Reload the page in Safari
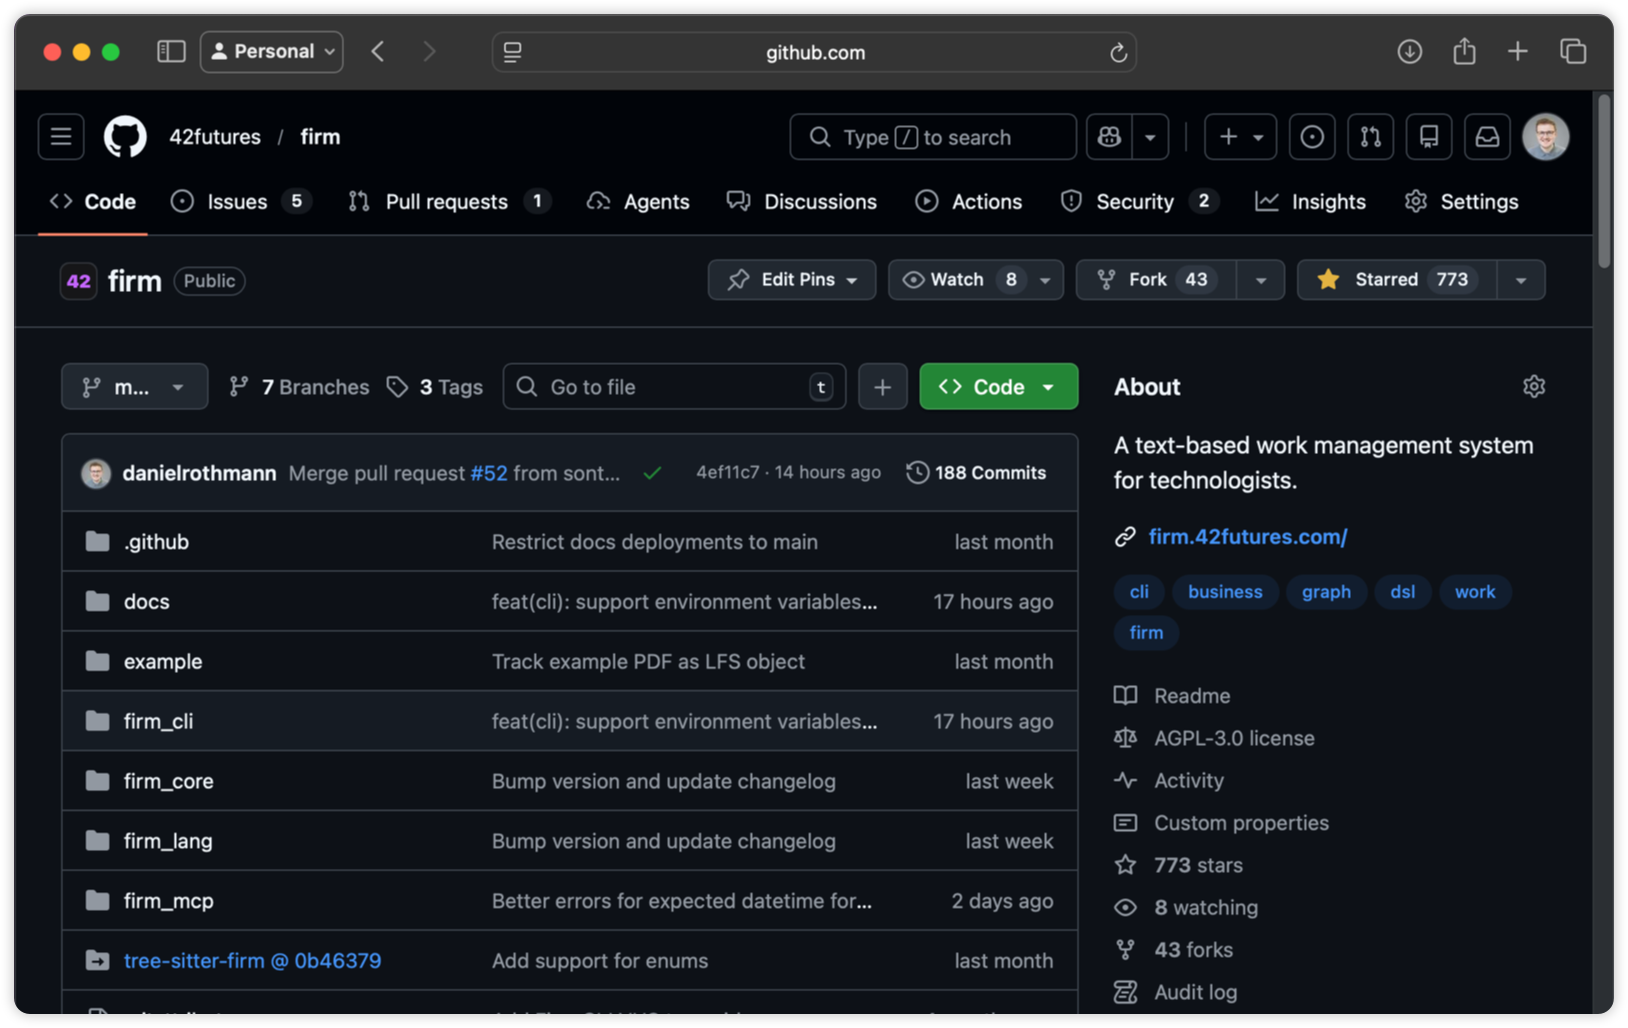The width and height of the screenshot is (1628, 1028). tap(1118, 52)
